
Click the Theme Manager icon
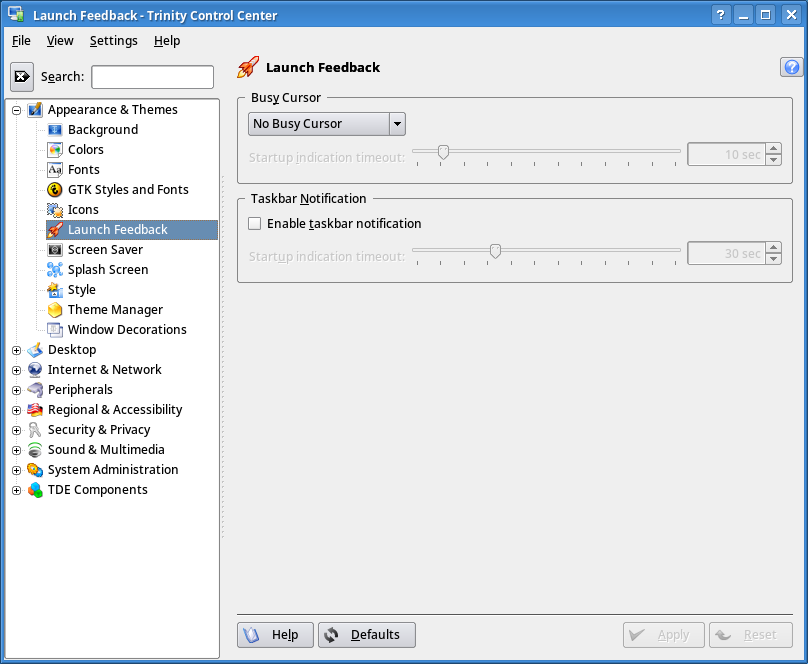[x=54, y=310]
